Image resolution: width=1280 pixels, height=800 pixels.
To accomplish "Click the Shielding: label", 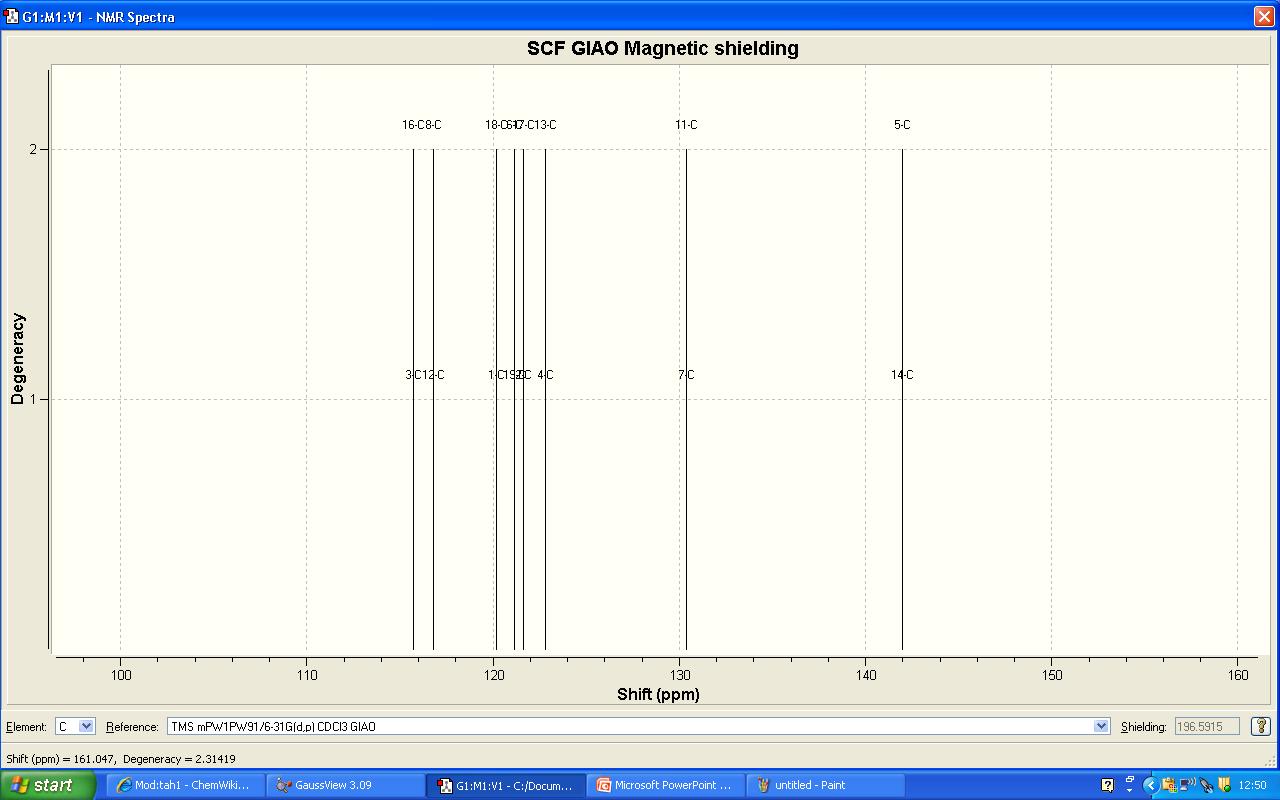I will point(1143,727).
